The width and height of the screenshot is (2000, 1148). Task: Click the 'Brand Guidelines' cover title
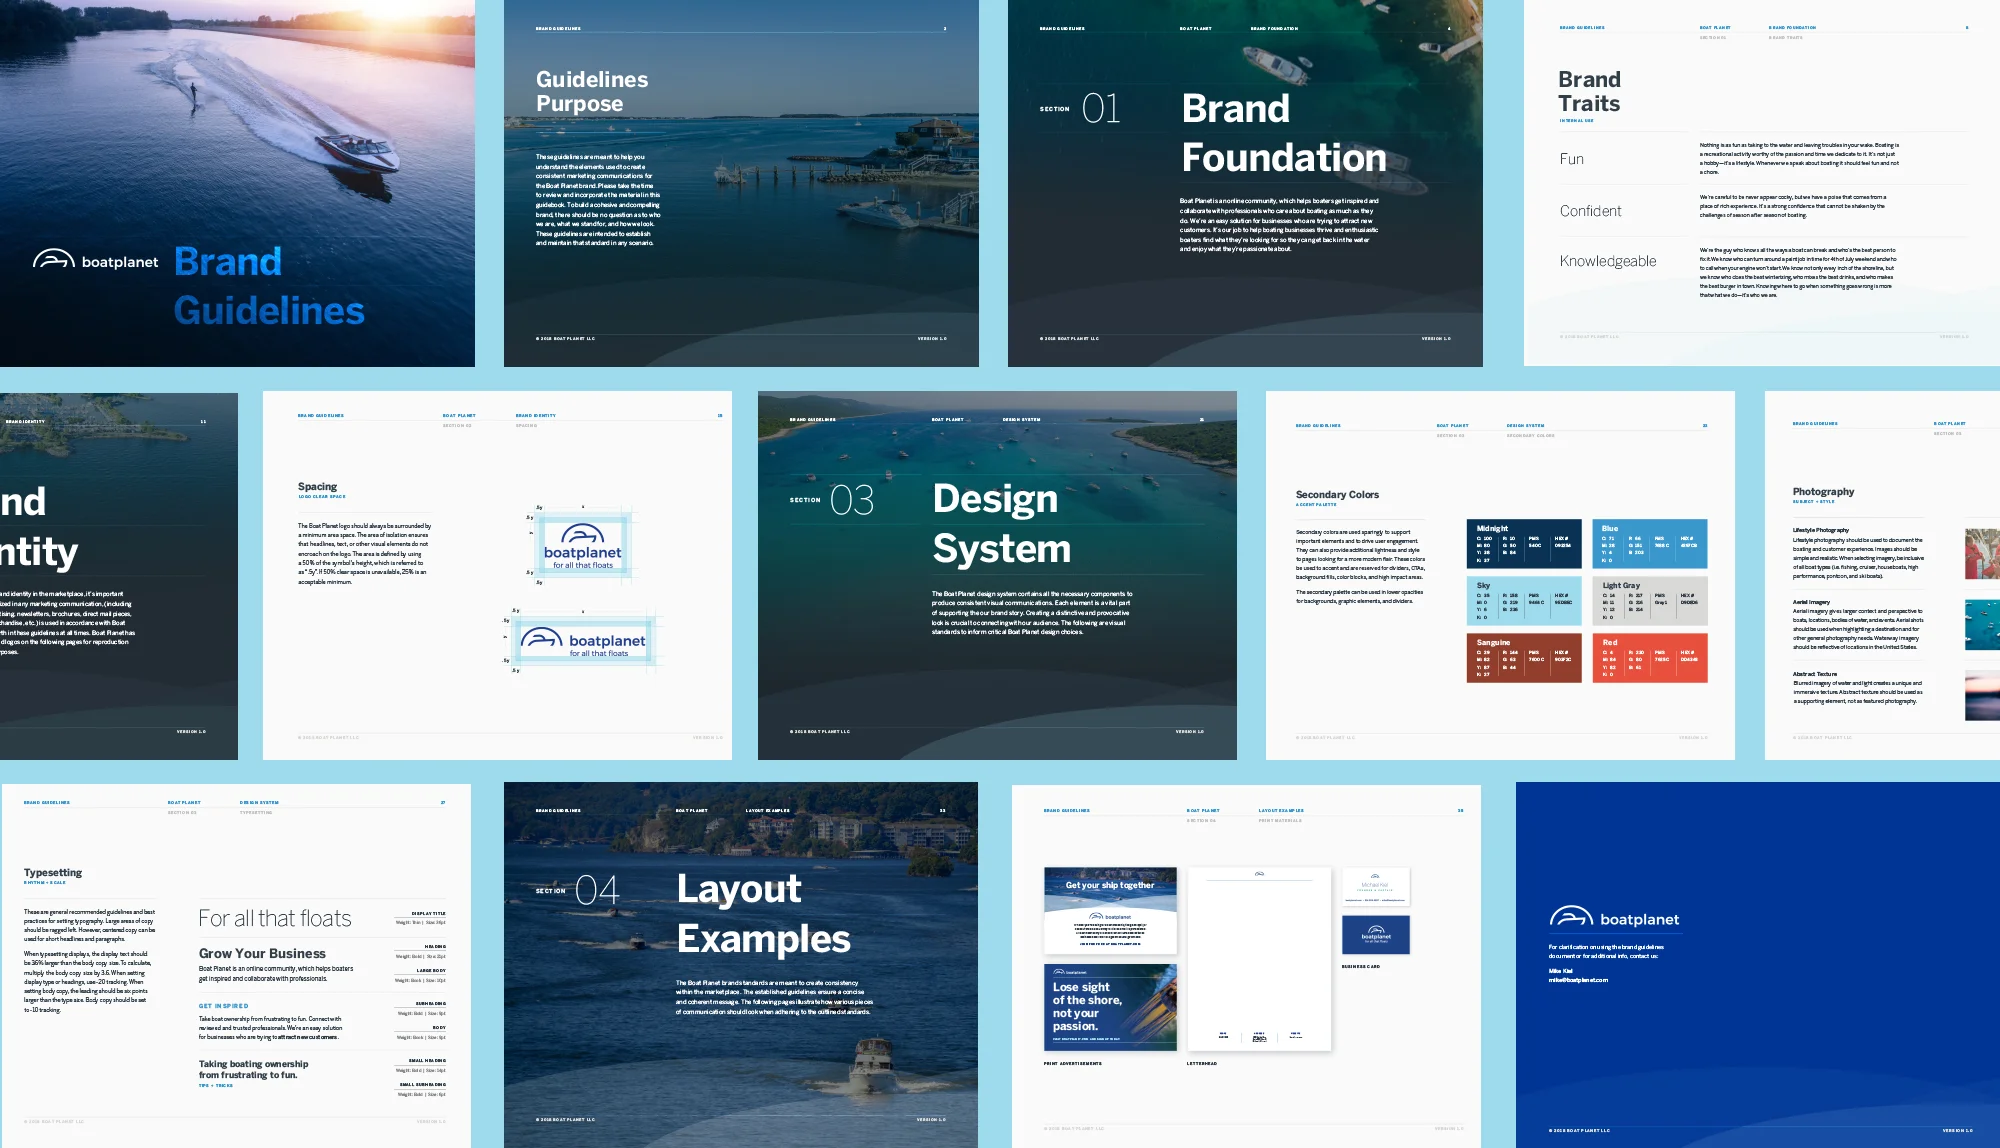pos(269,286)
